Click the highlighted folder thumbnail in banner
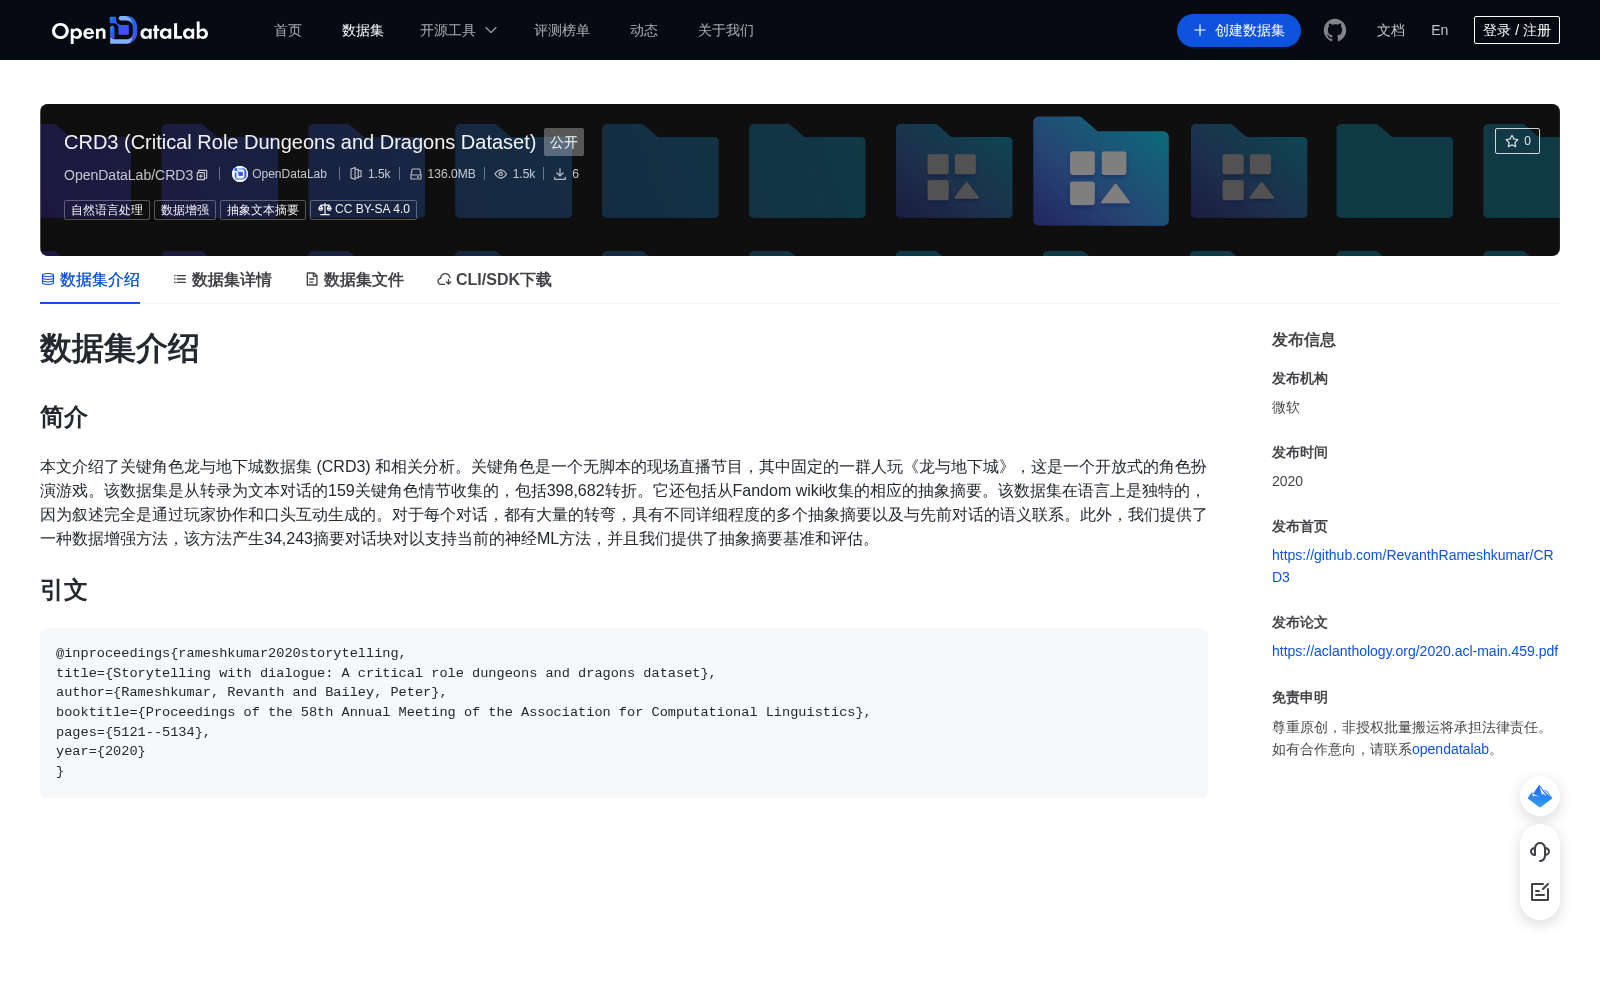The image size is (1600, 1000). 1101,170
